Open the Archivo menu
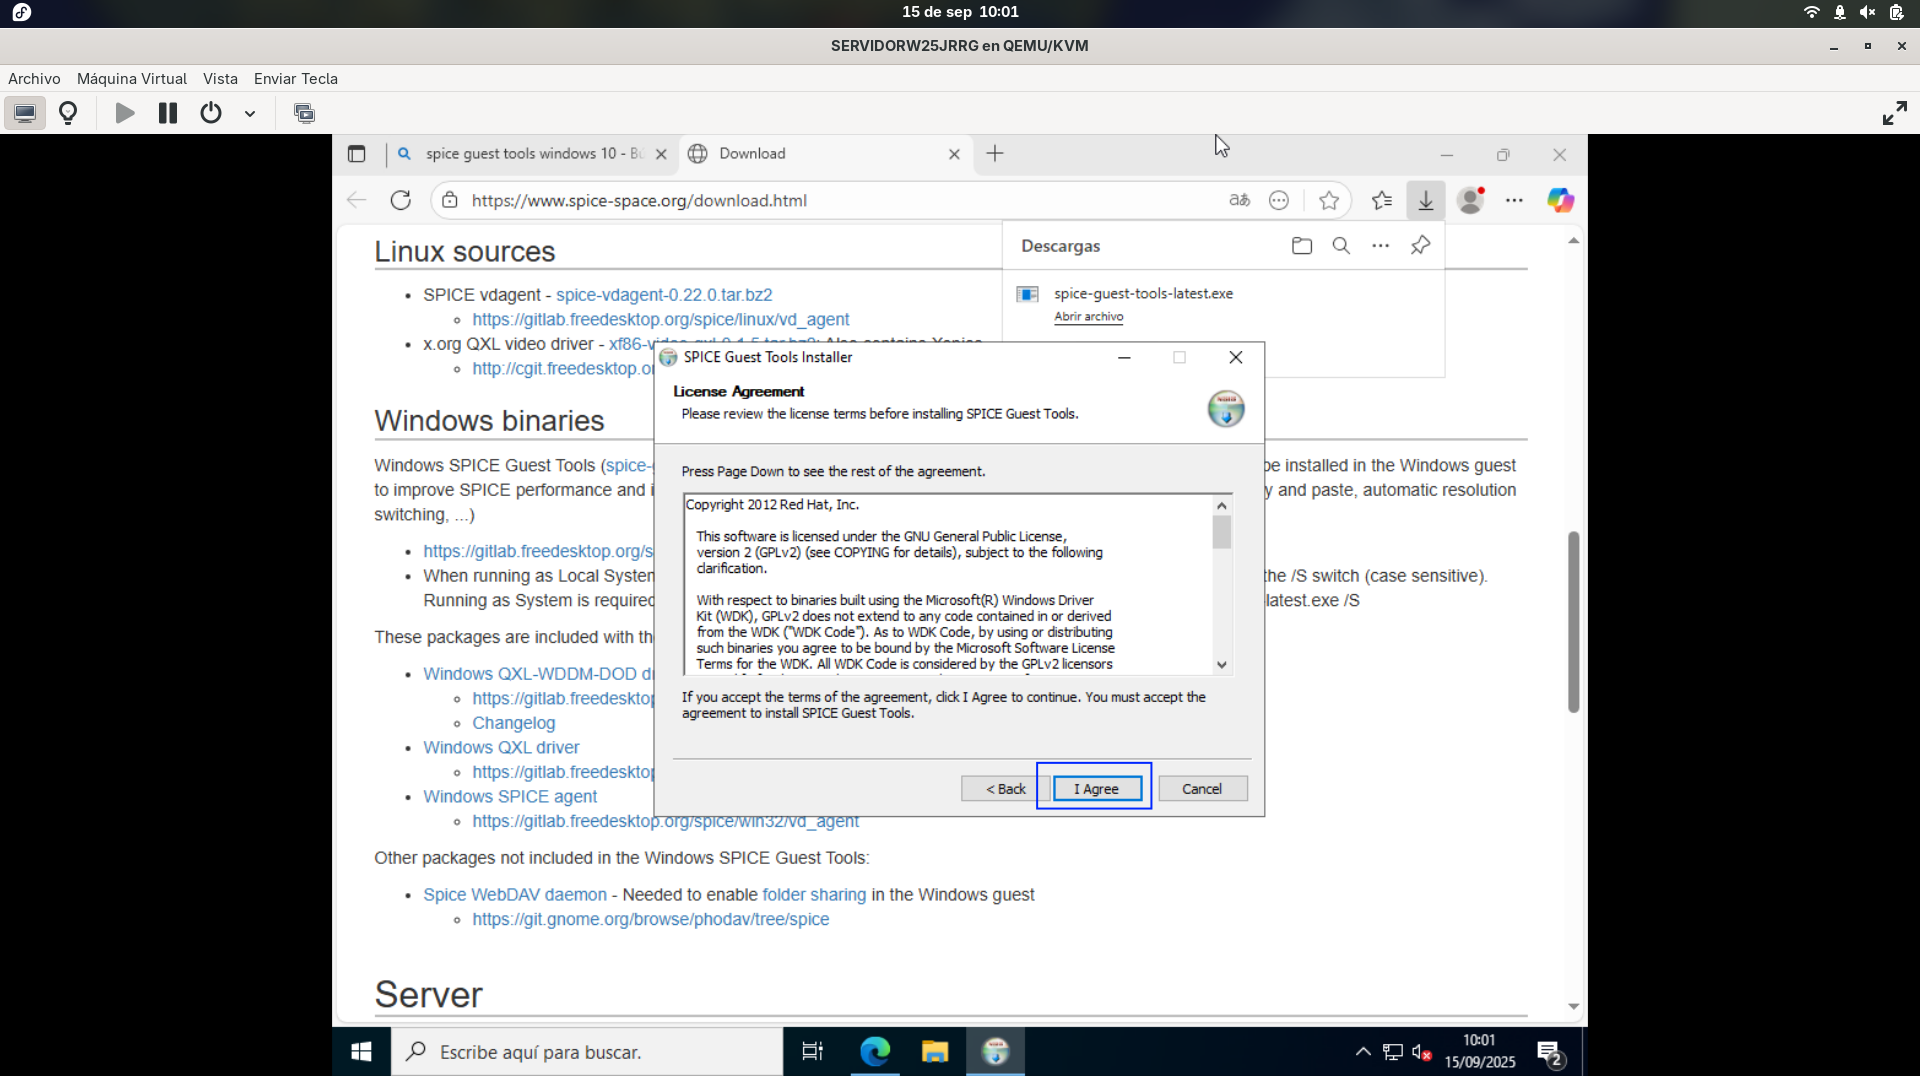This screenshot has height=1076, width=1920. [x=34, y=79]
